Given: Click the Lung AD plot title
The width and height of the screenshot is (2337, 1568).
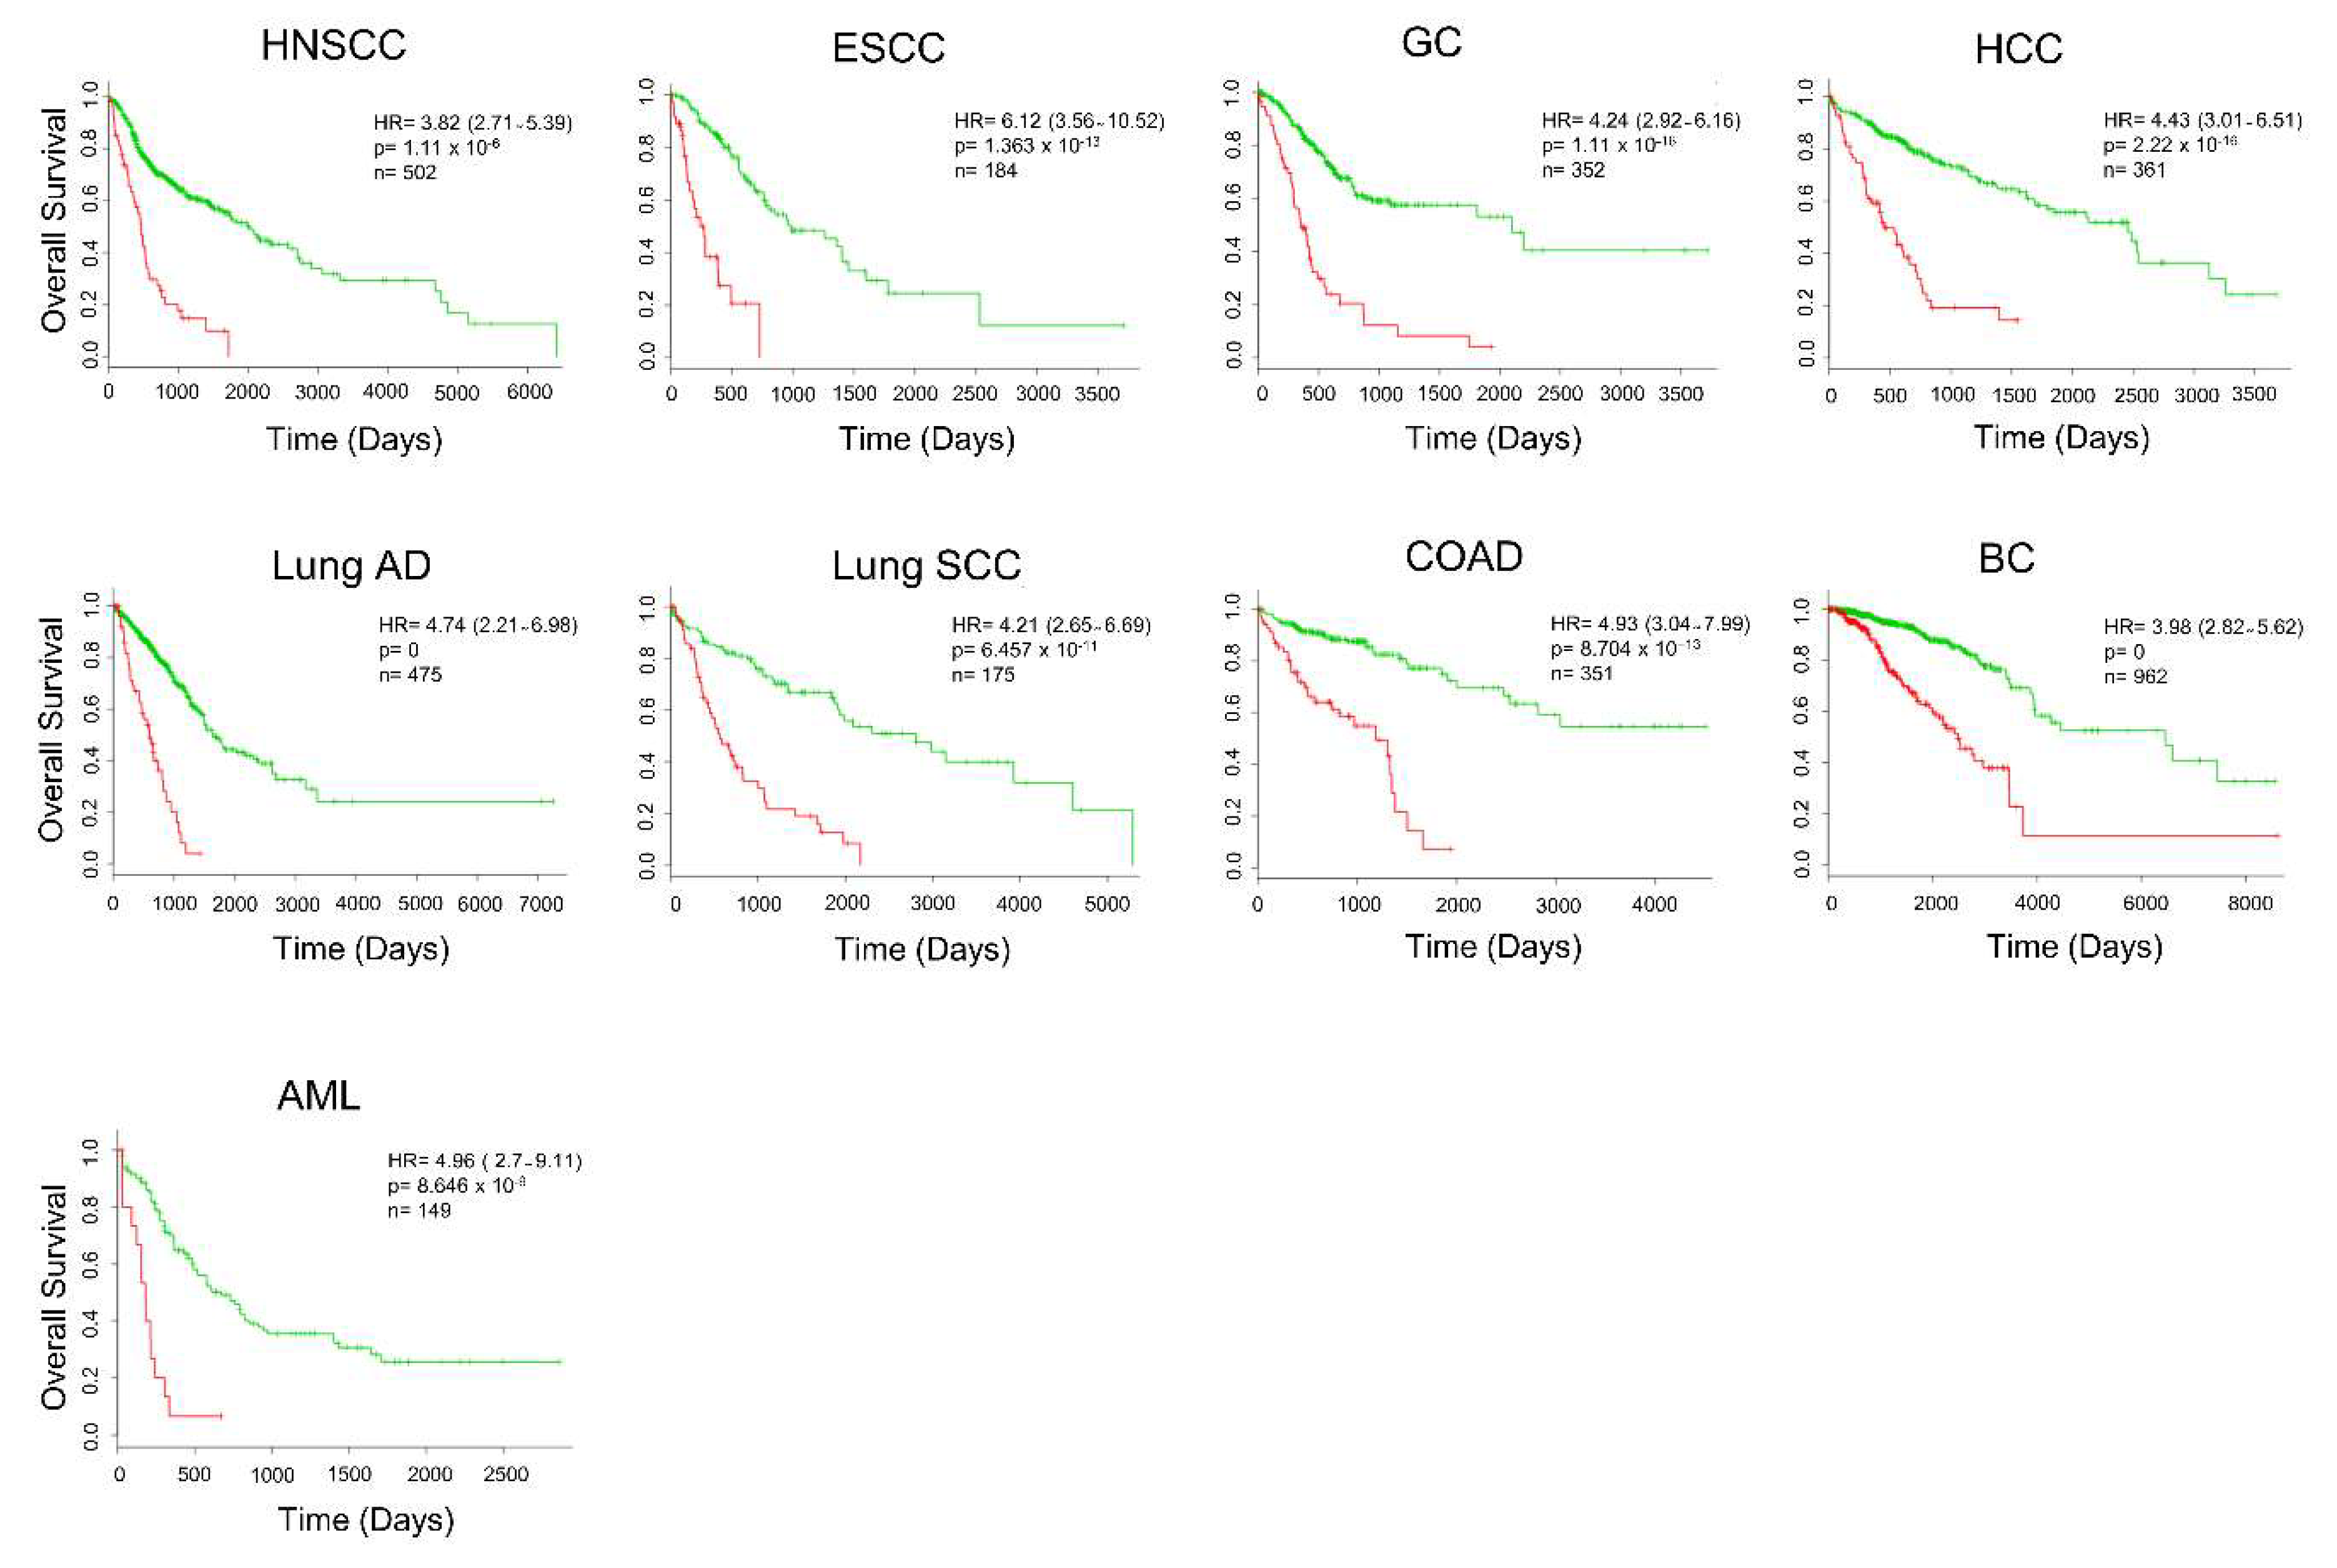Looking at the screenshot, I should tap(351, 565).
